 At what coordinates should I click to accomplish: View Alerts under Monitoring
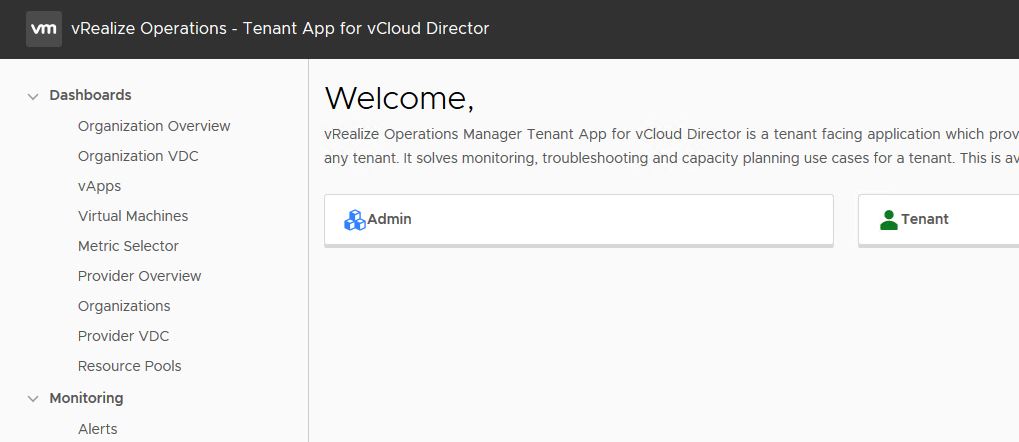tap(97, 429)
